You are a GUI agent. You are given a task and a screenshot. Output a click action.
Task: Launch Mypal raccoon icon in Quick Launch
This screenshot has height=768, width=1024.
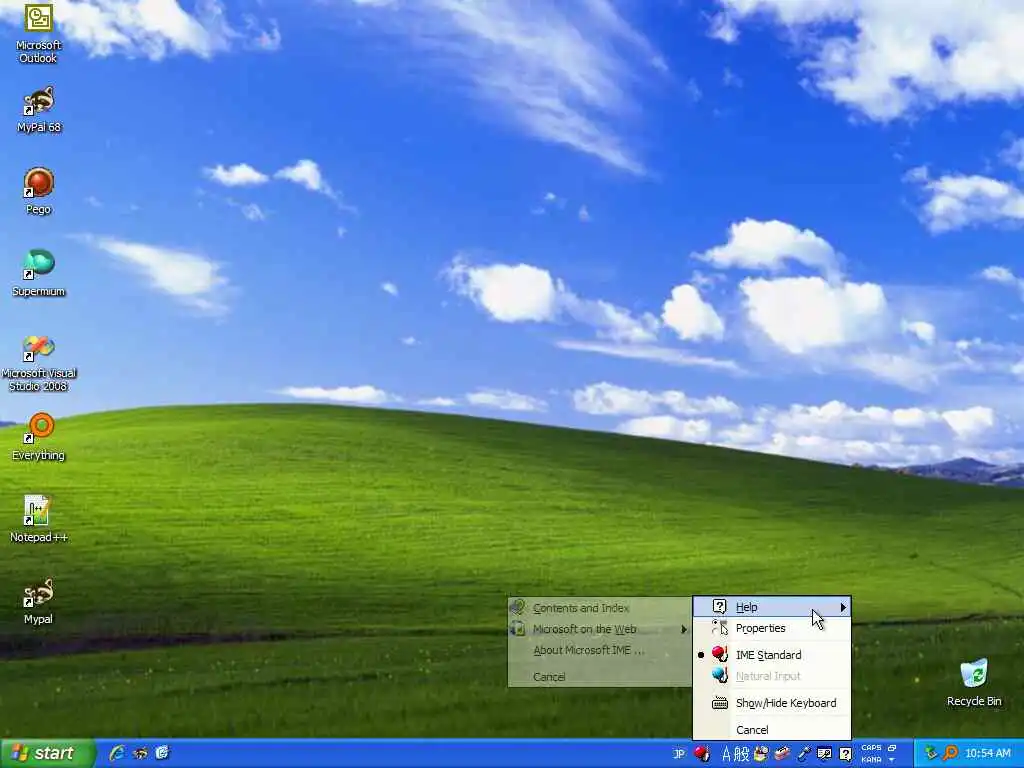tap(140, 753)
